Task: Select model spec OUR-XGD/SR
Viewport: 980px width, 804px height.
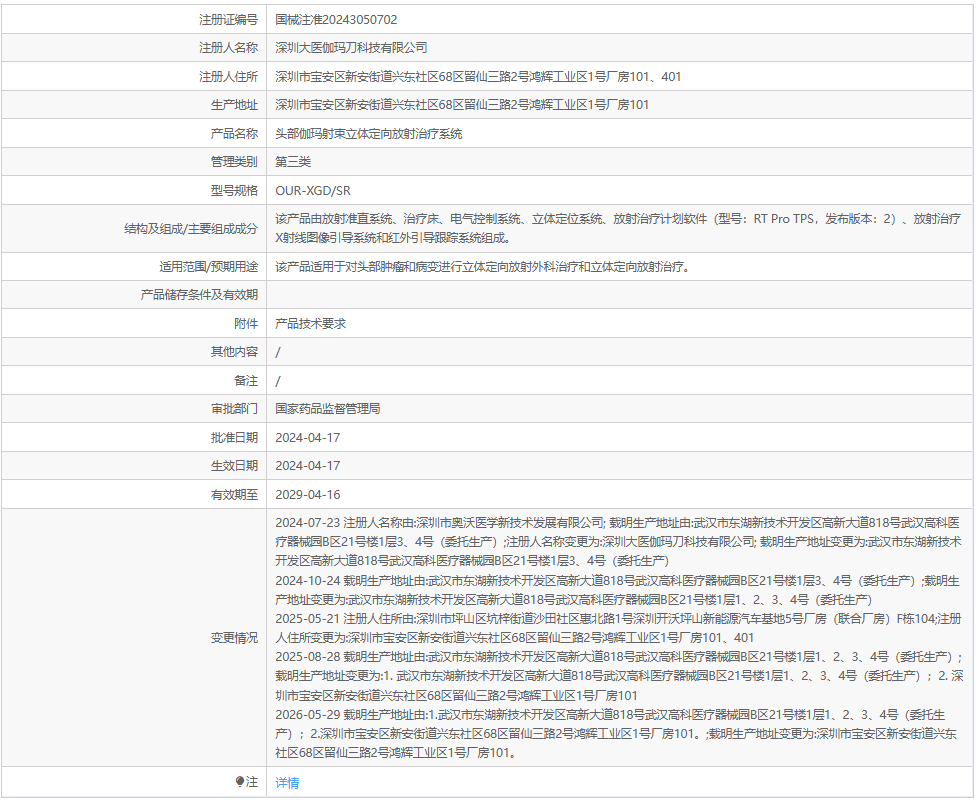Action: pyautogui.click(x=312, y=190)
